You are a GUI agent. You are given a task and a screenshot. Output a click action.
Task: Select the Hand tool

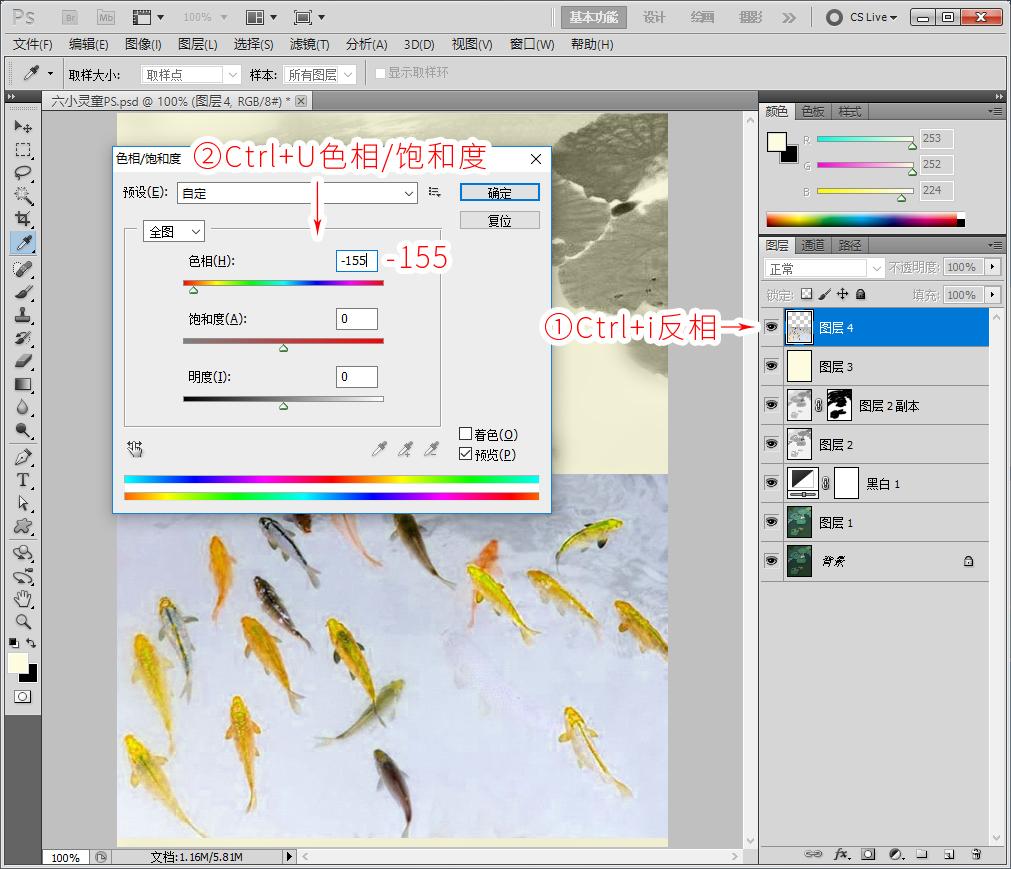pyautogui.click(x=23, y=599)
